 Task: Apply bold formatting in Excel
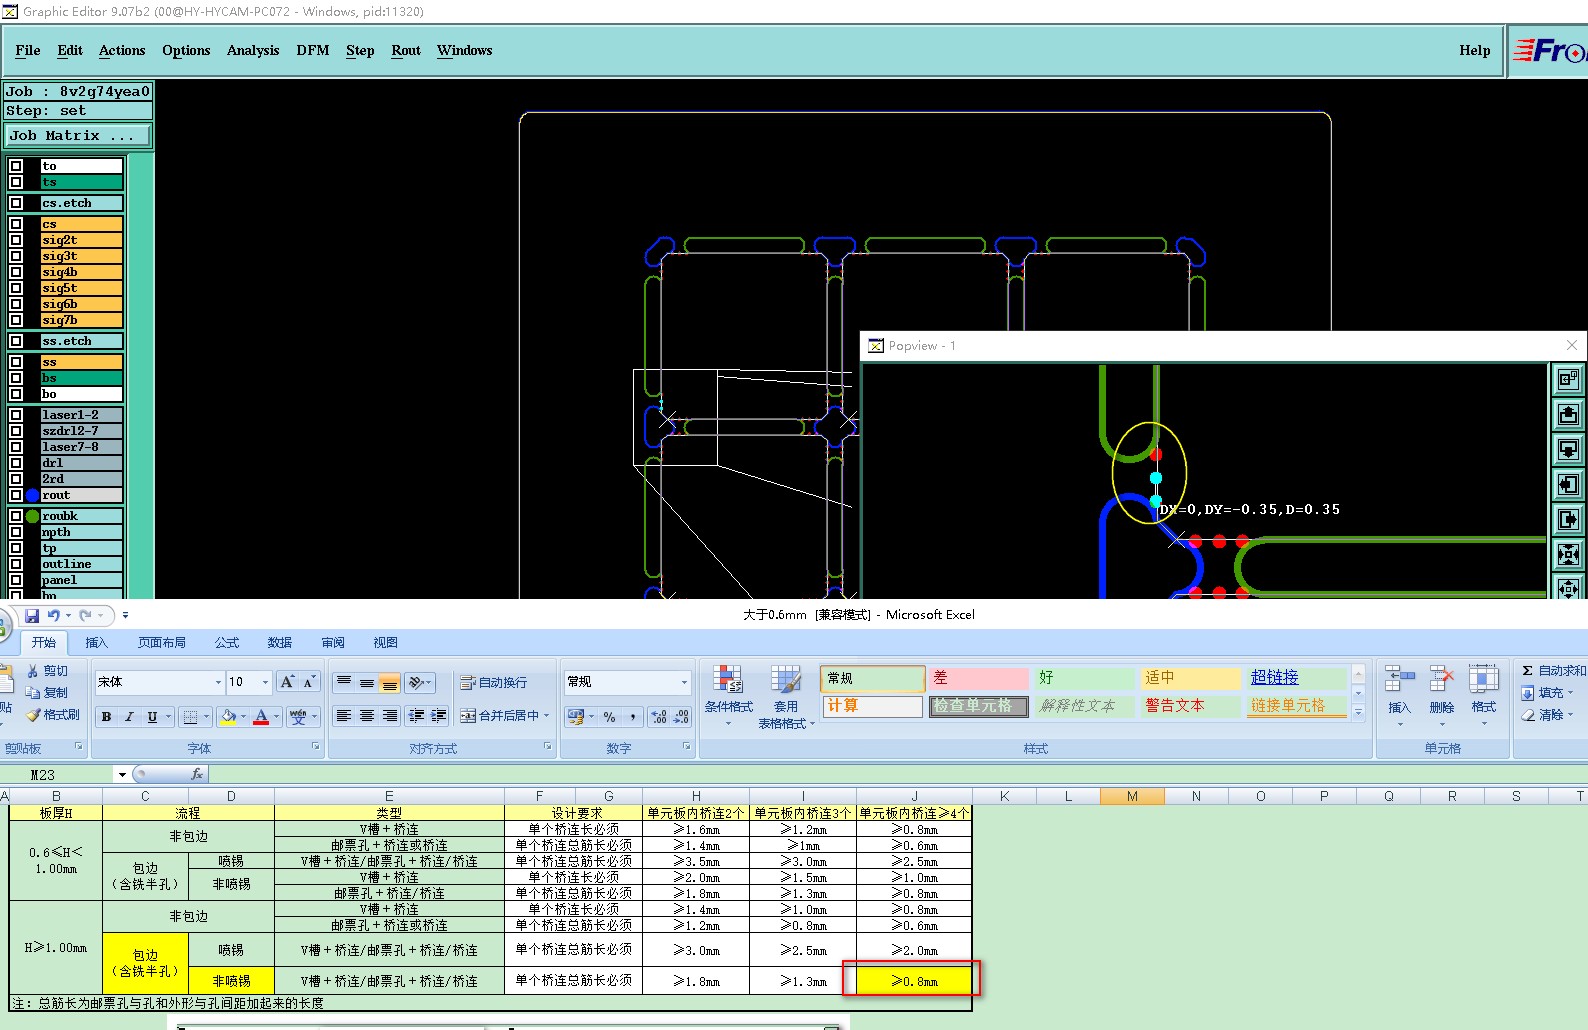click(106, 716)
